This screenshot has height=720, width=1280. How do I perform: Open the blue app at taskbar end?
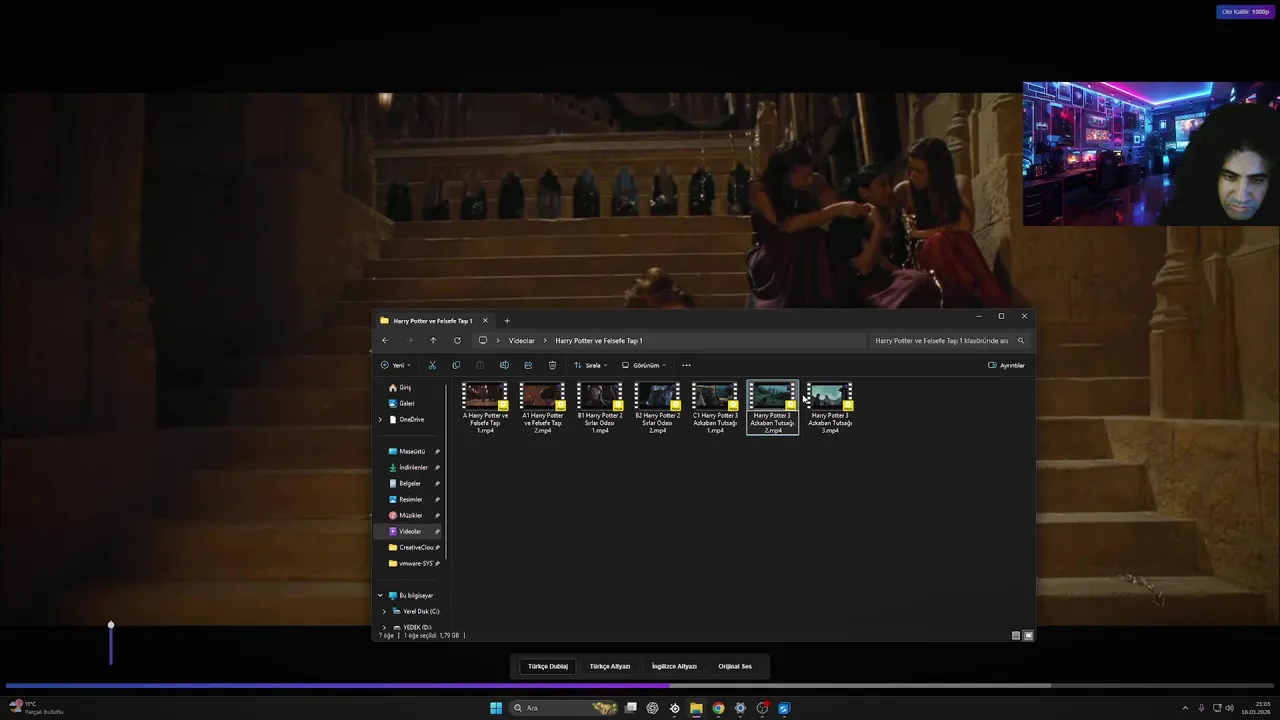[784, 708]
